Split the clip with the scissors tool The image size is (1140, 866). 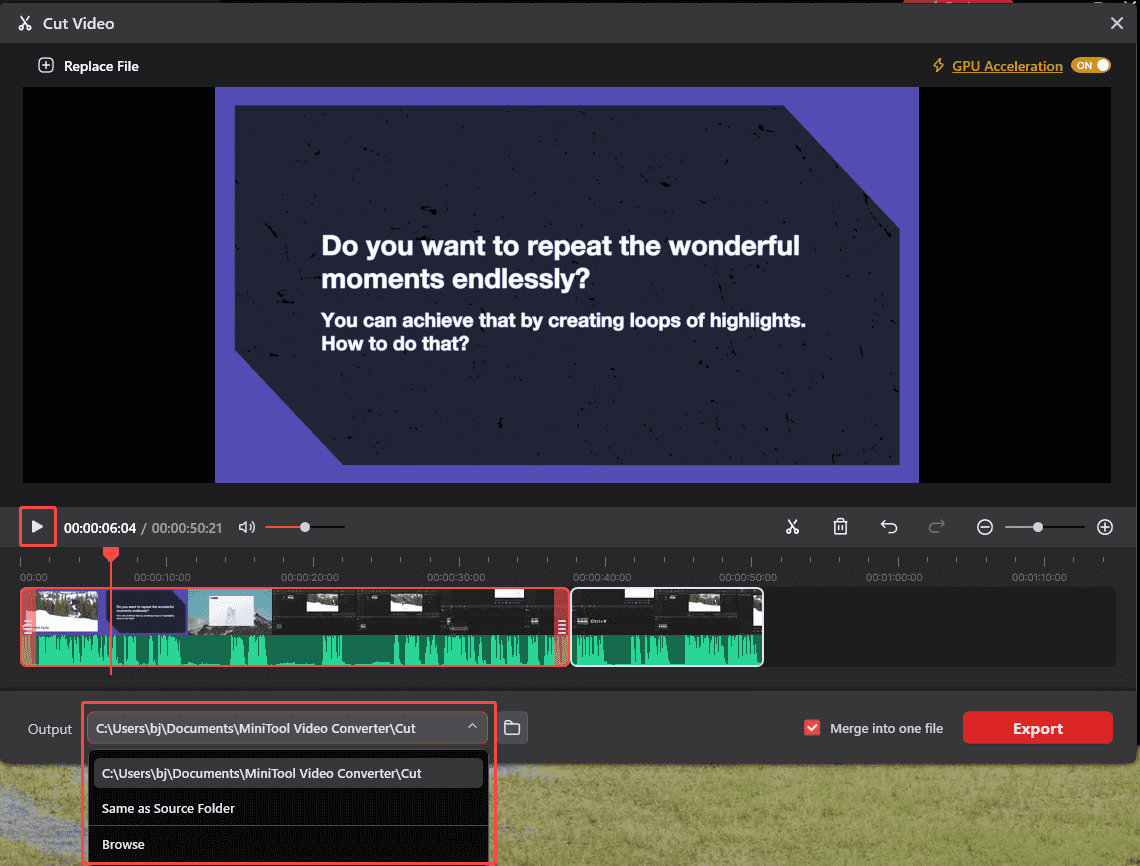[792, 527]
